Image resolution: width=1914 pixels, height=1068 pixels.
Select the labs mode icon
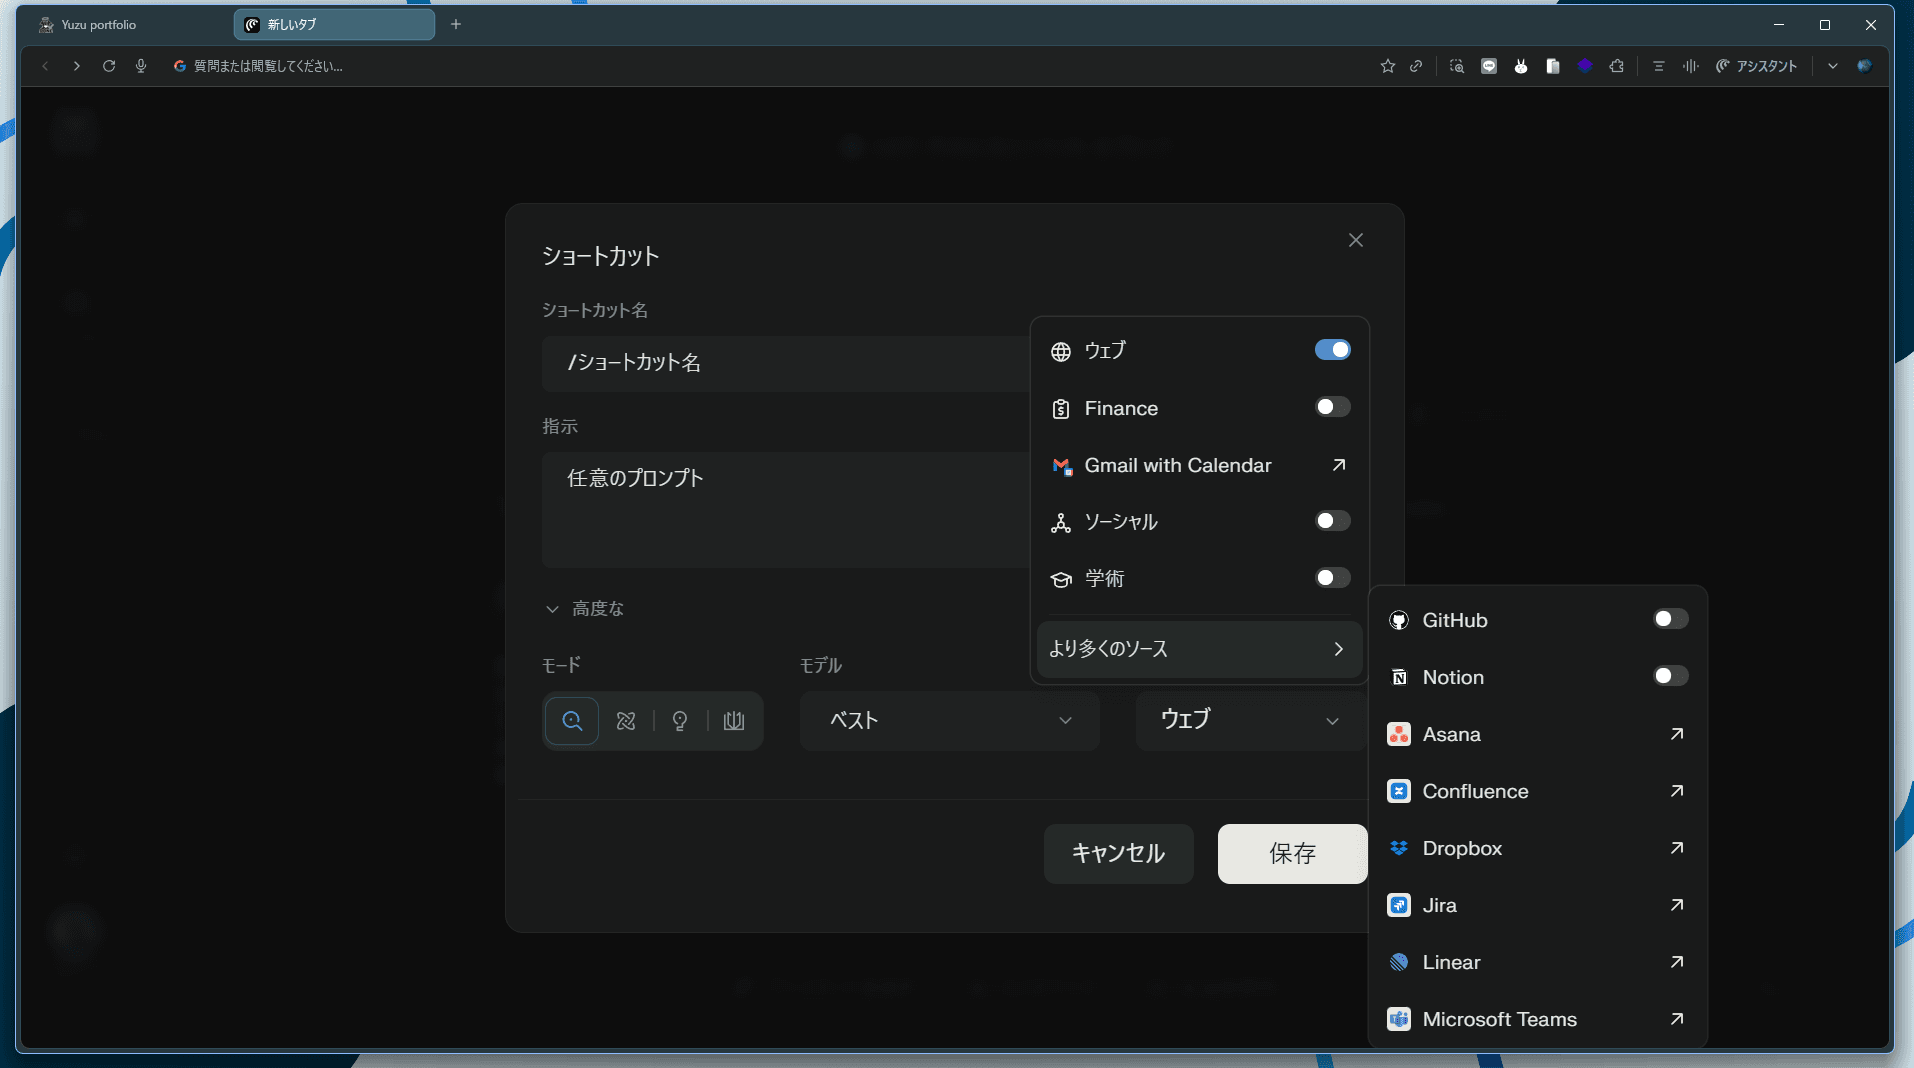point(734,721)
